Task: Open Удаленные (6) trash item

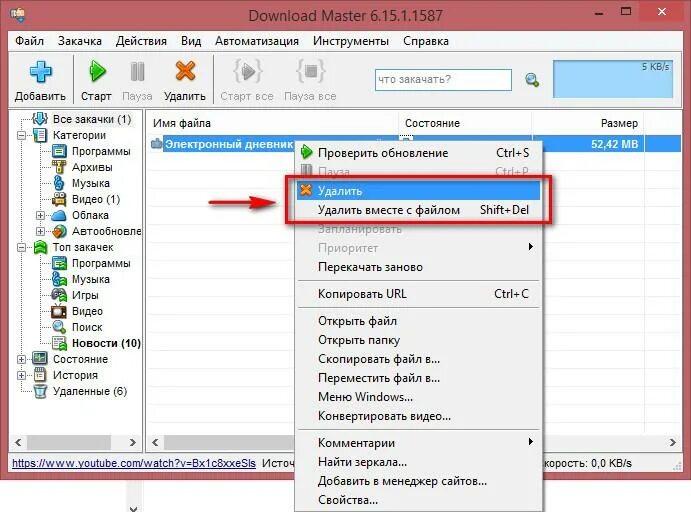Action: pyautogui.click(x=90, y=391)
